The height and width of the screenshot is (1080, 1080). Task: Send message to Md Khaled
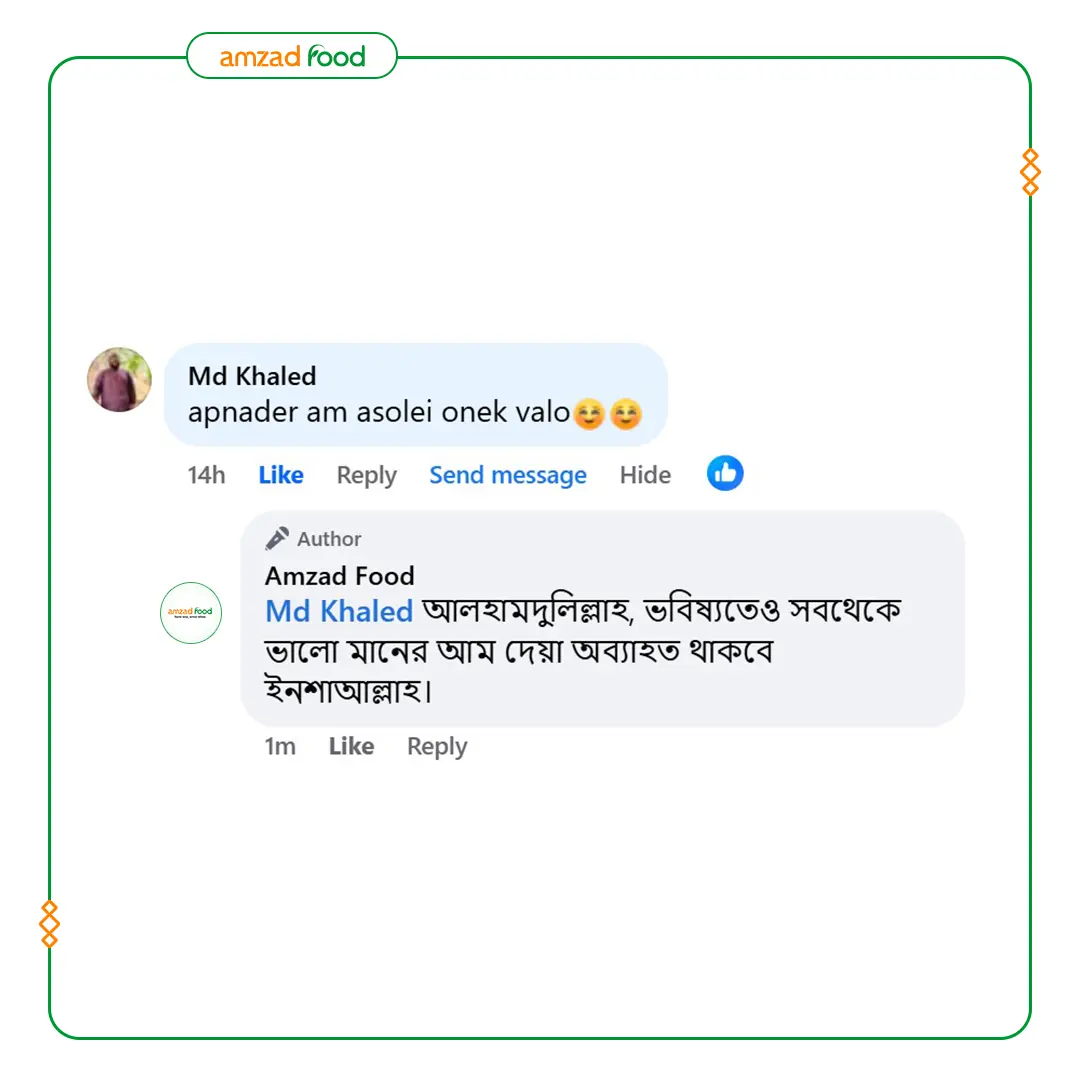508,475
